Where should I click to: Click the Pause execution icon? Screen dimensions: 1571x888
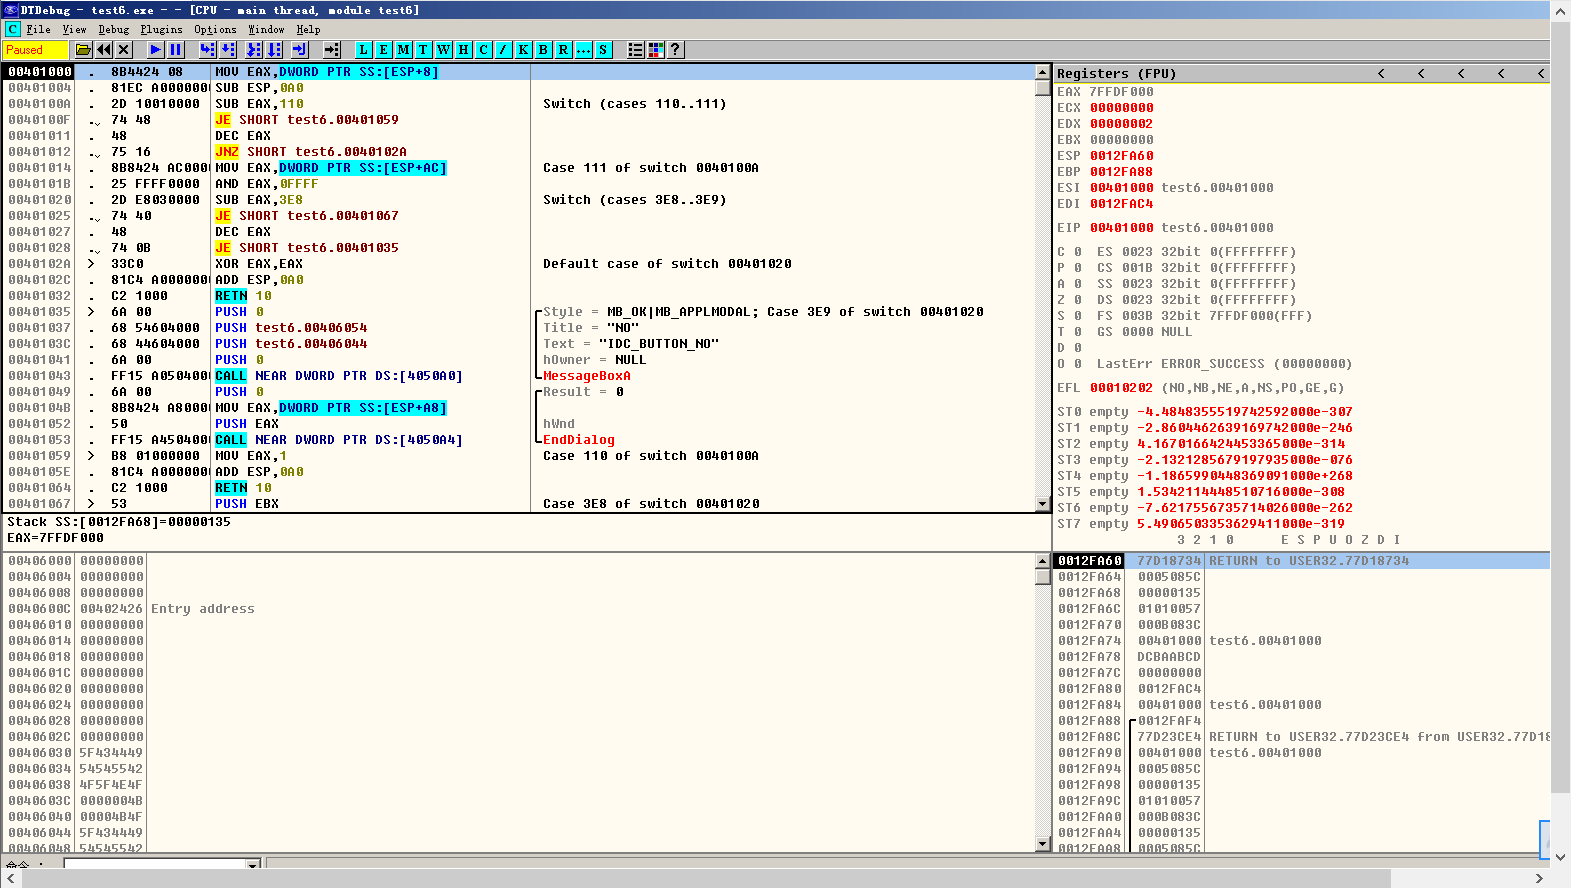[x=176, y=50]
